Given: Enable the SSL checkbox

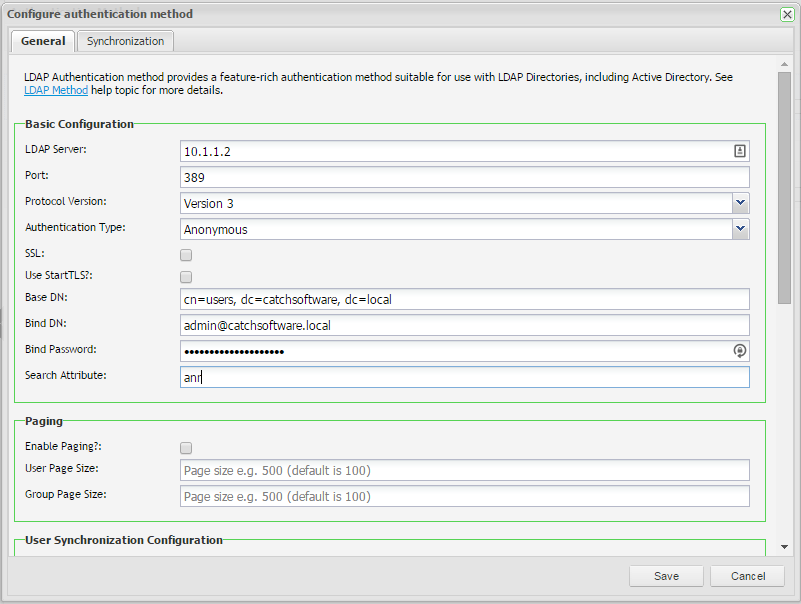Looking at the screenshot, I should click(x=186, y=255).
